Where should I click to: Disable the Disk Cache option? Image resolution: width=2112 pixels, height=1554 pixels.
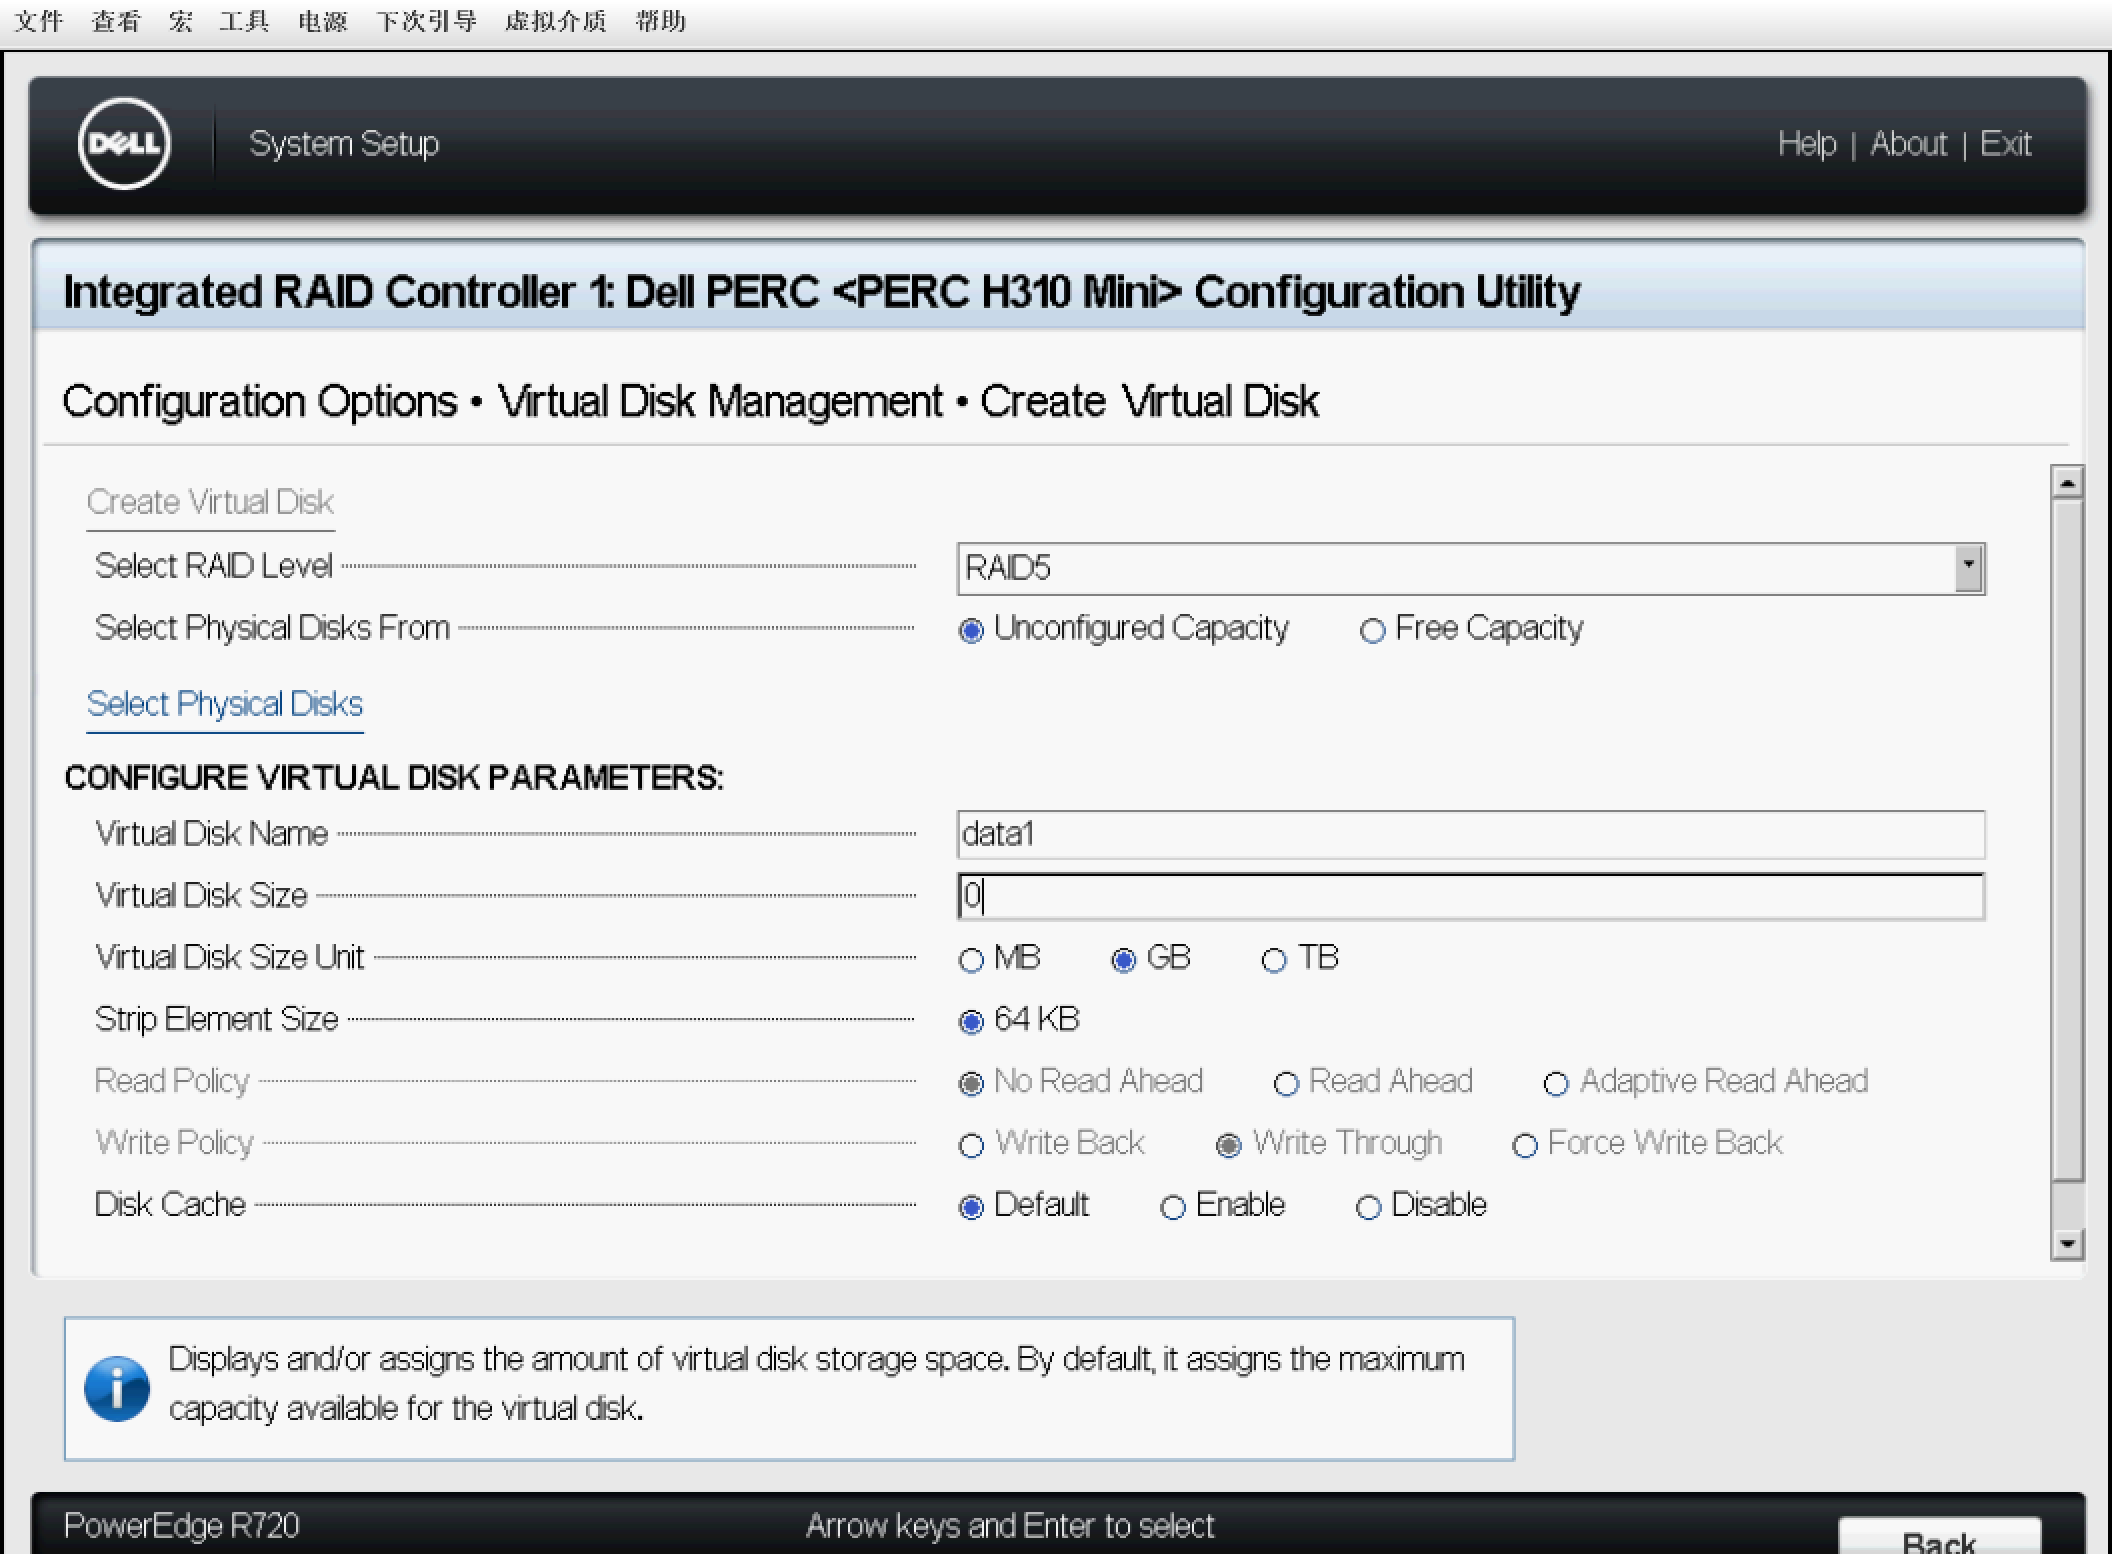pyautogui.click(x=1368, y=1207)
